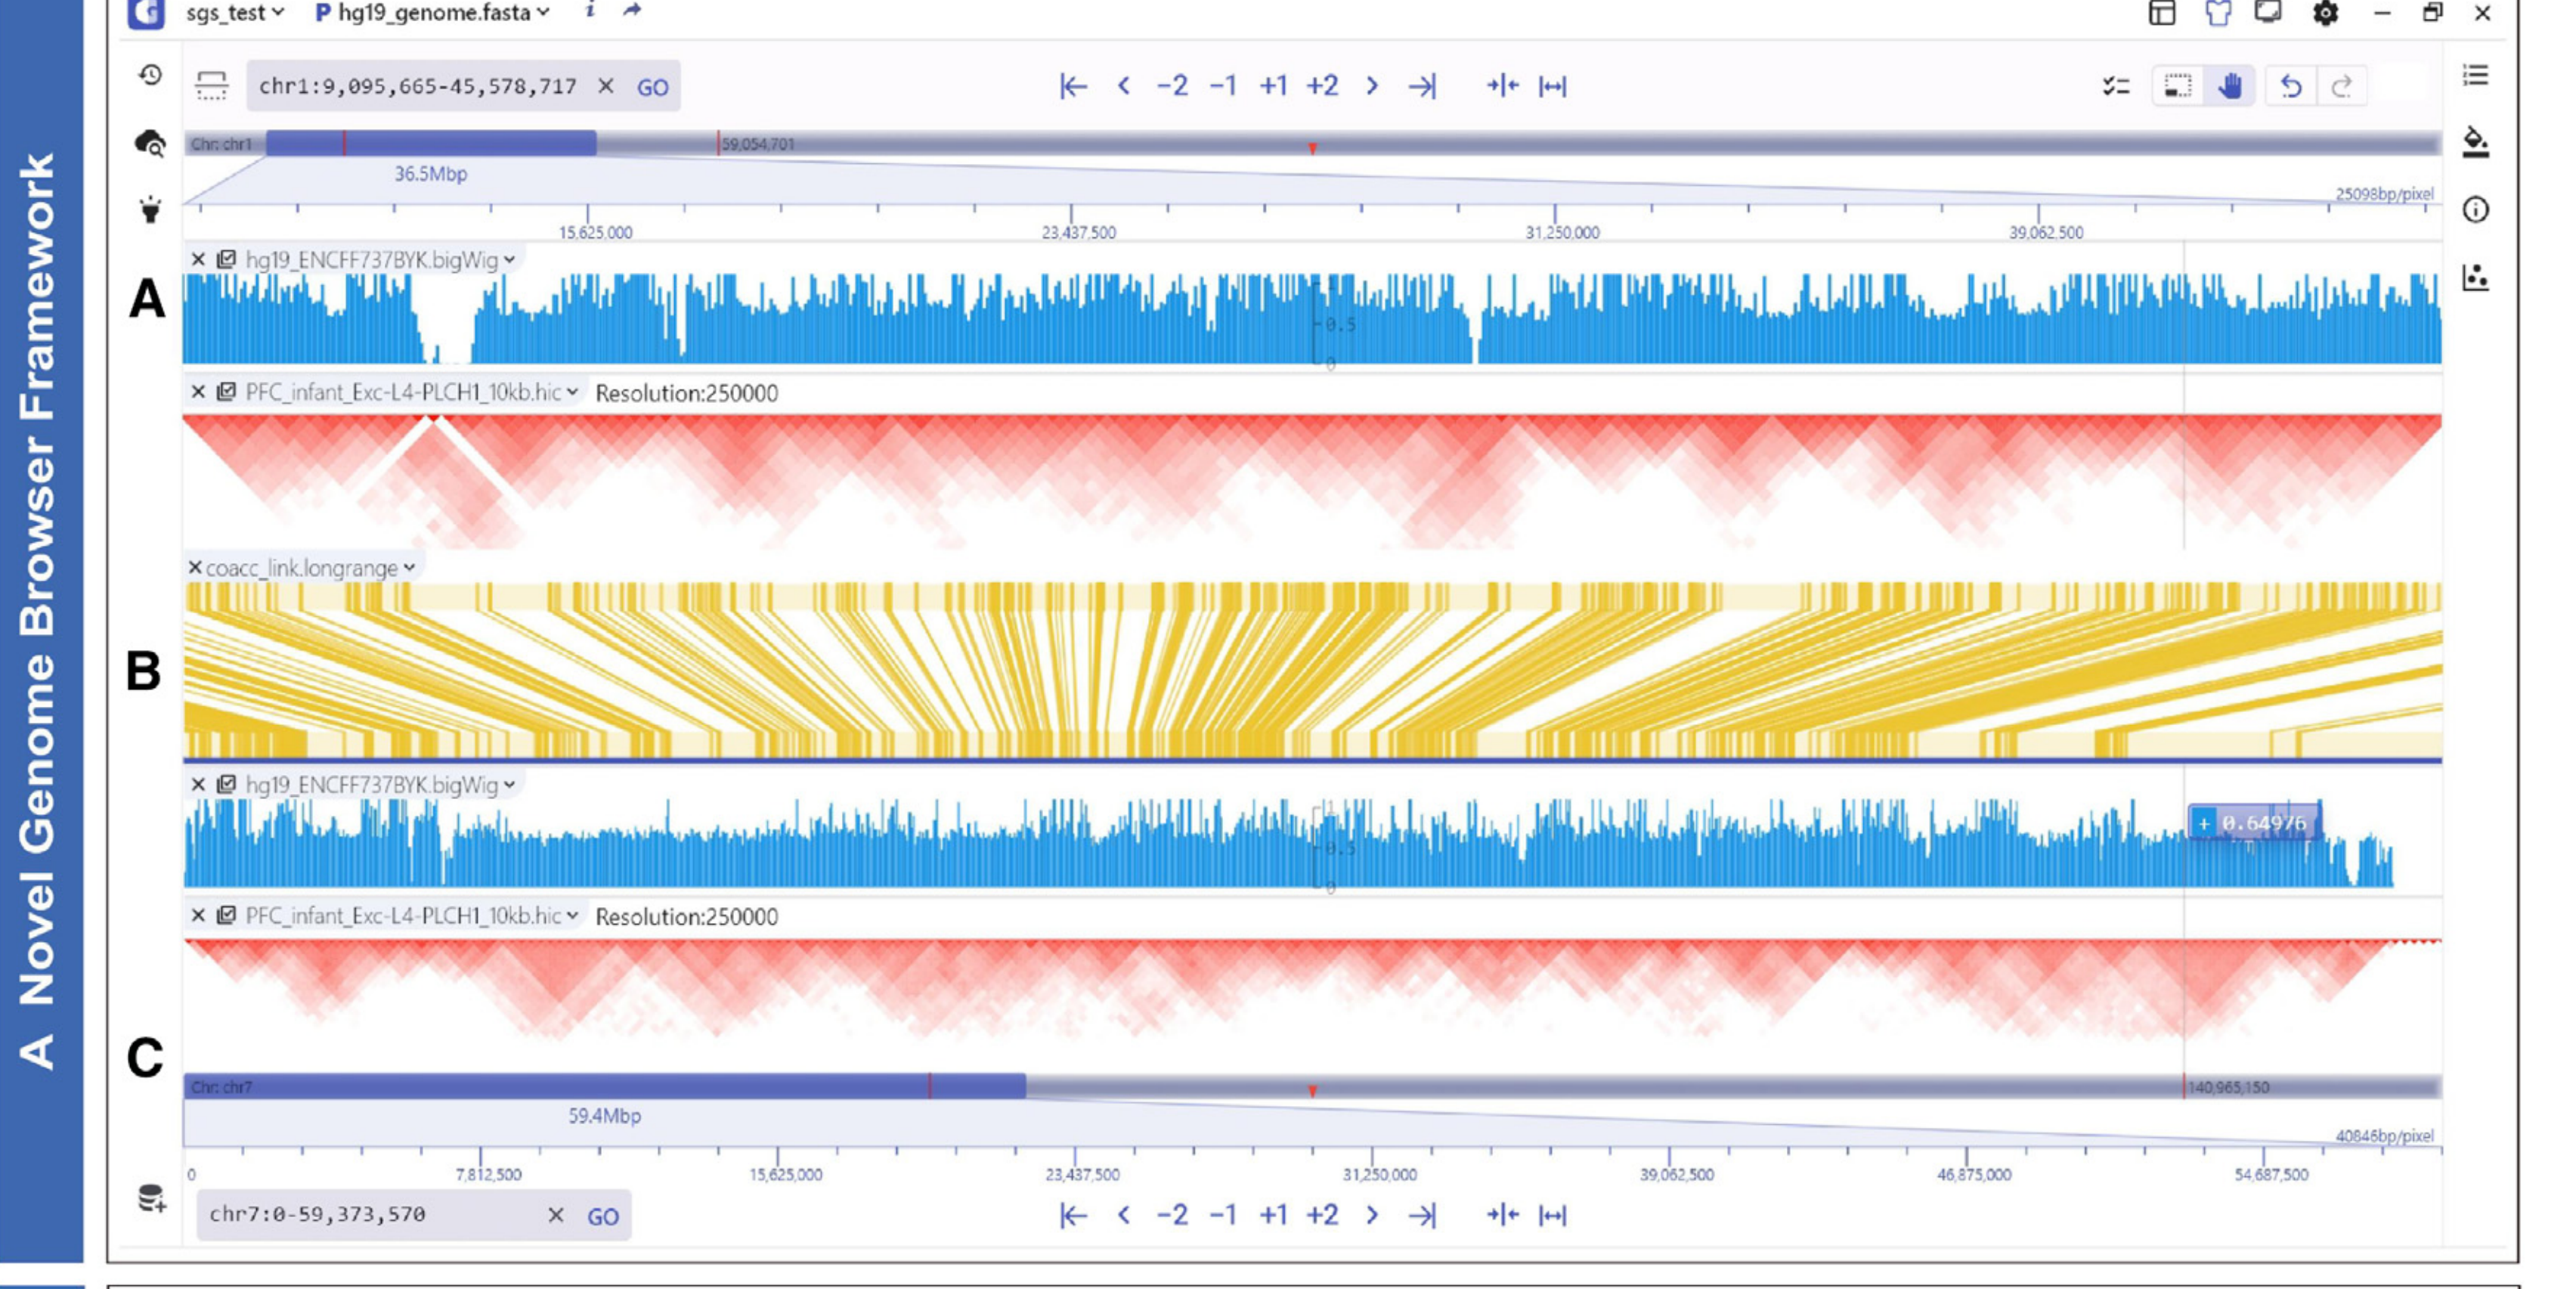The height and width of the screenshot is (1289, 2576).
Task: Click bottom -2 zoom step
Action: coord(1172,1215)
